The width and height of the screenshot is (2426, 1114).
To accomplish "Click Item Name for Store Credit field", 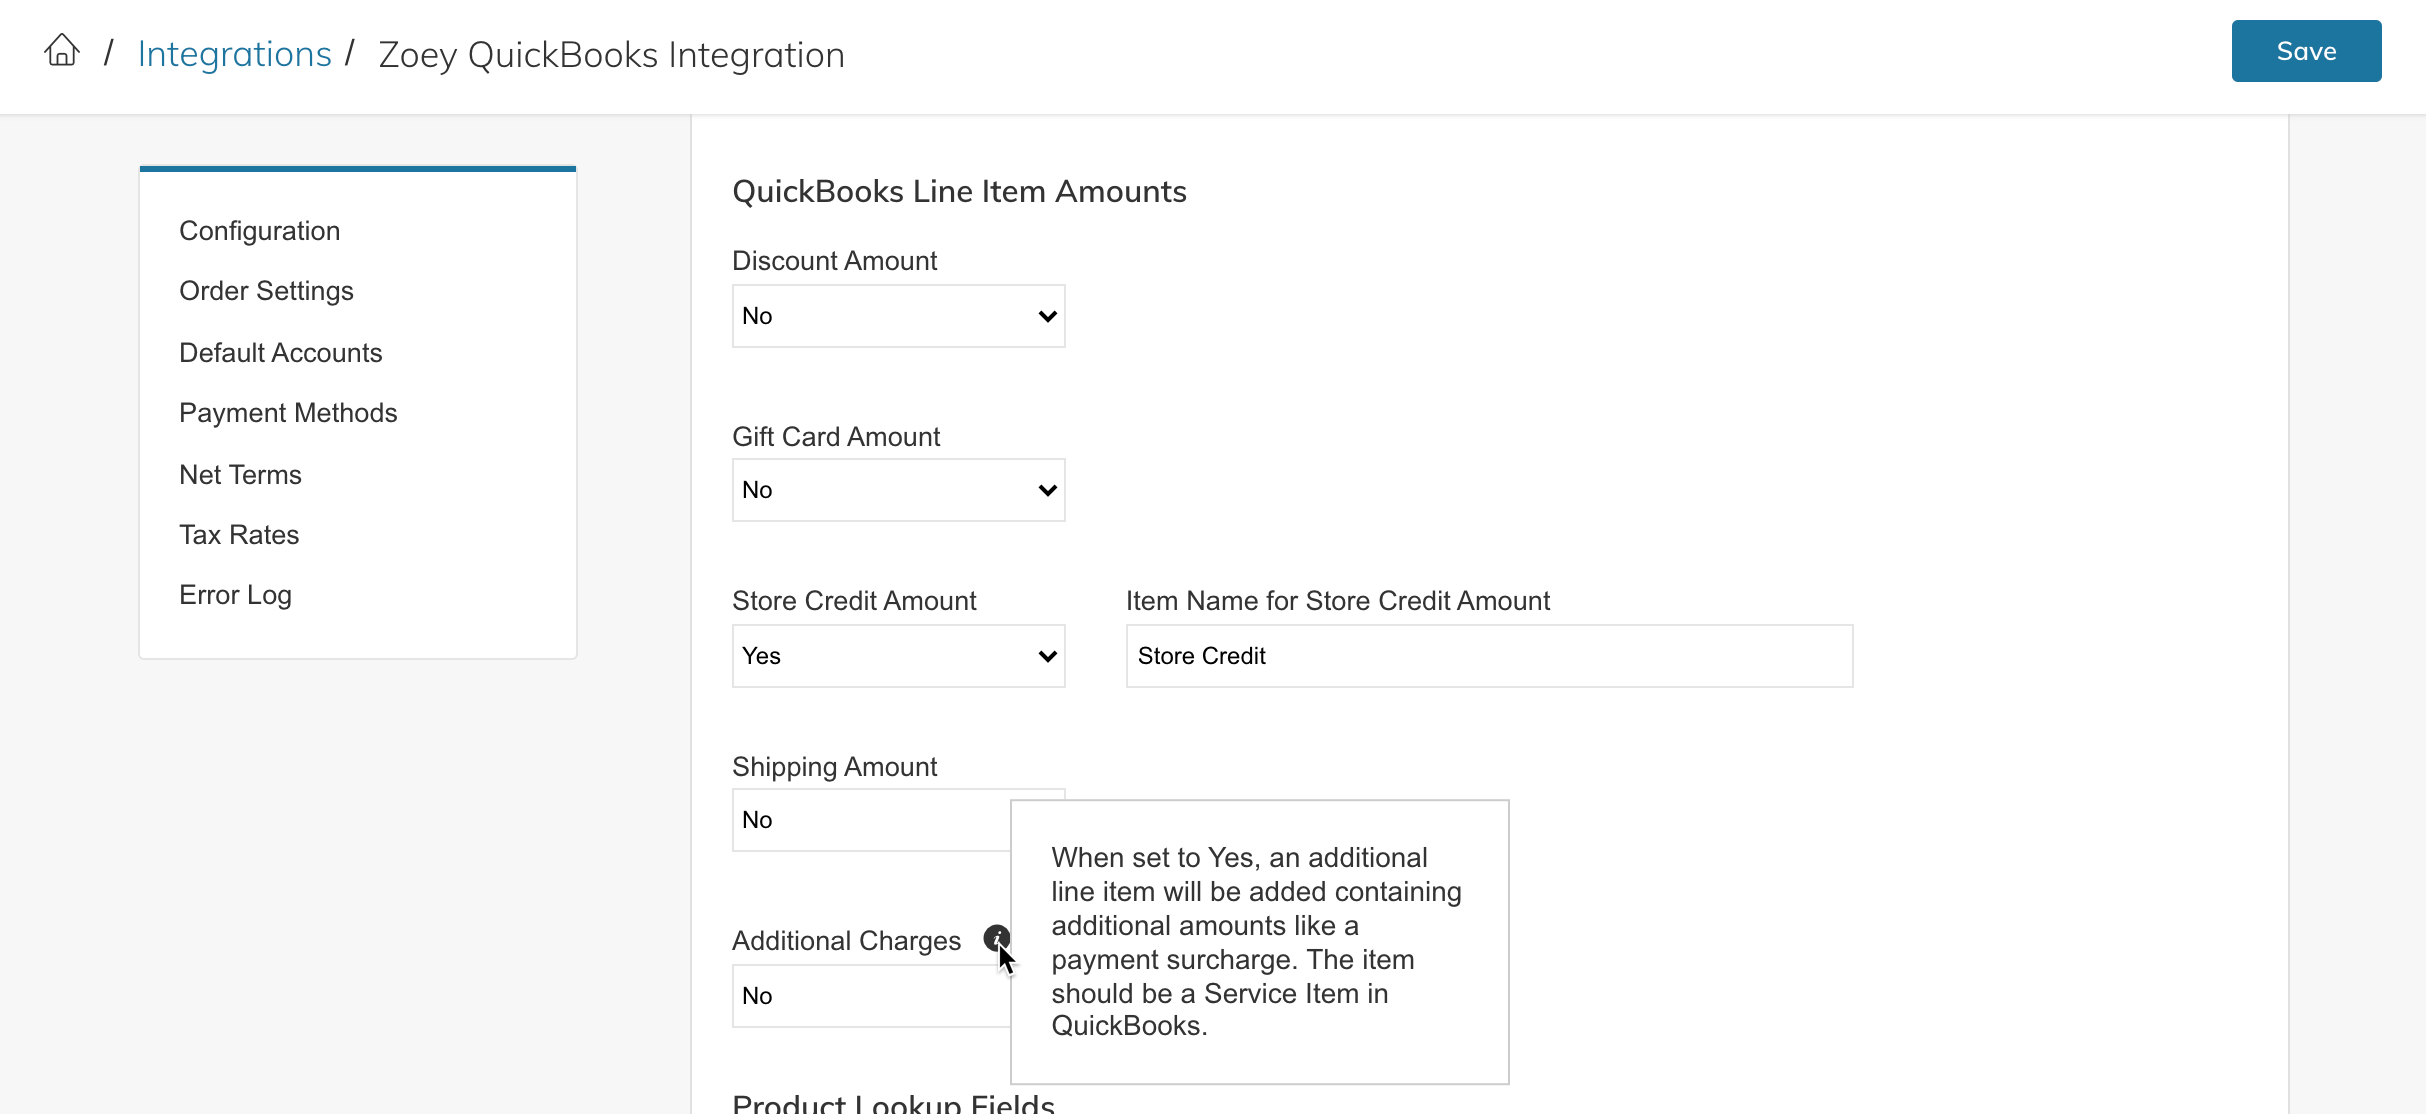I will tap(1488, 656).
